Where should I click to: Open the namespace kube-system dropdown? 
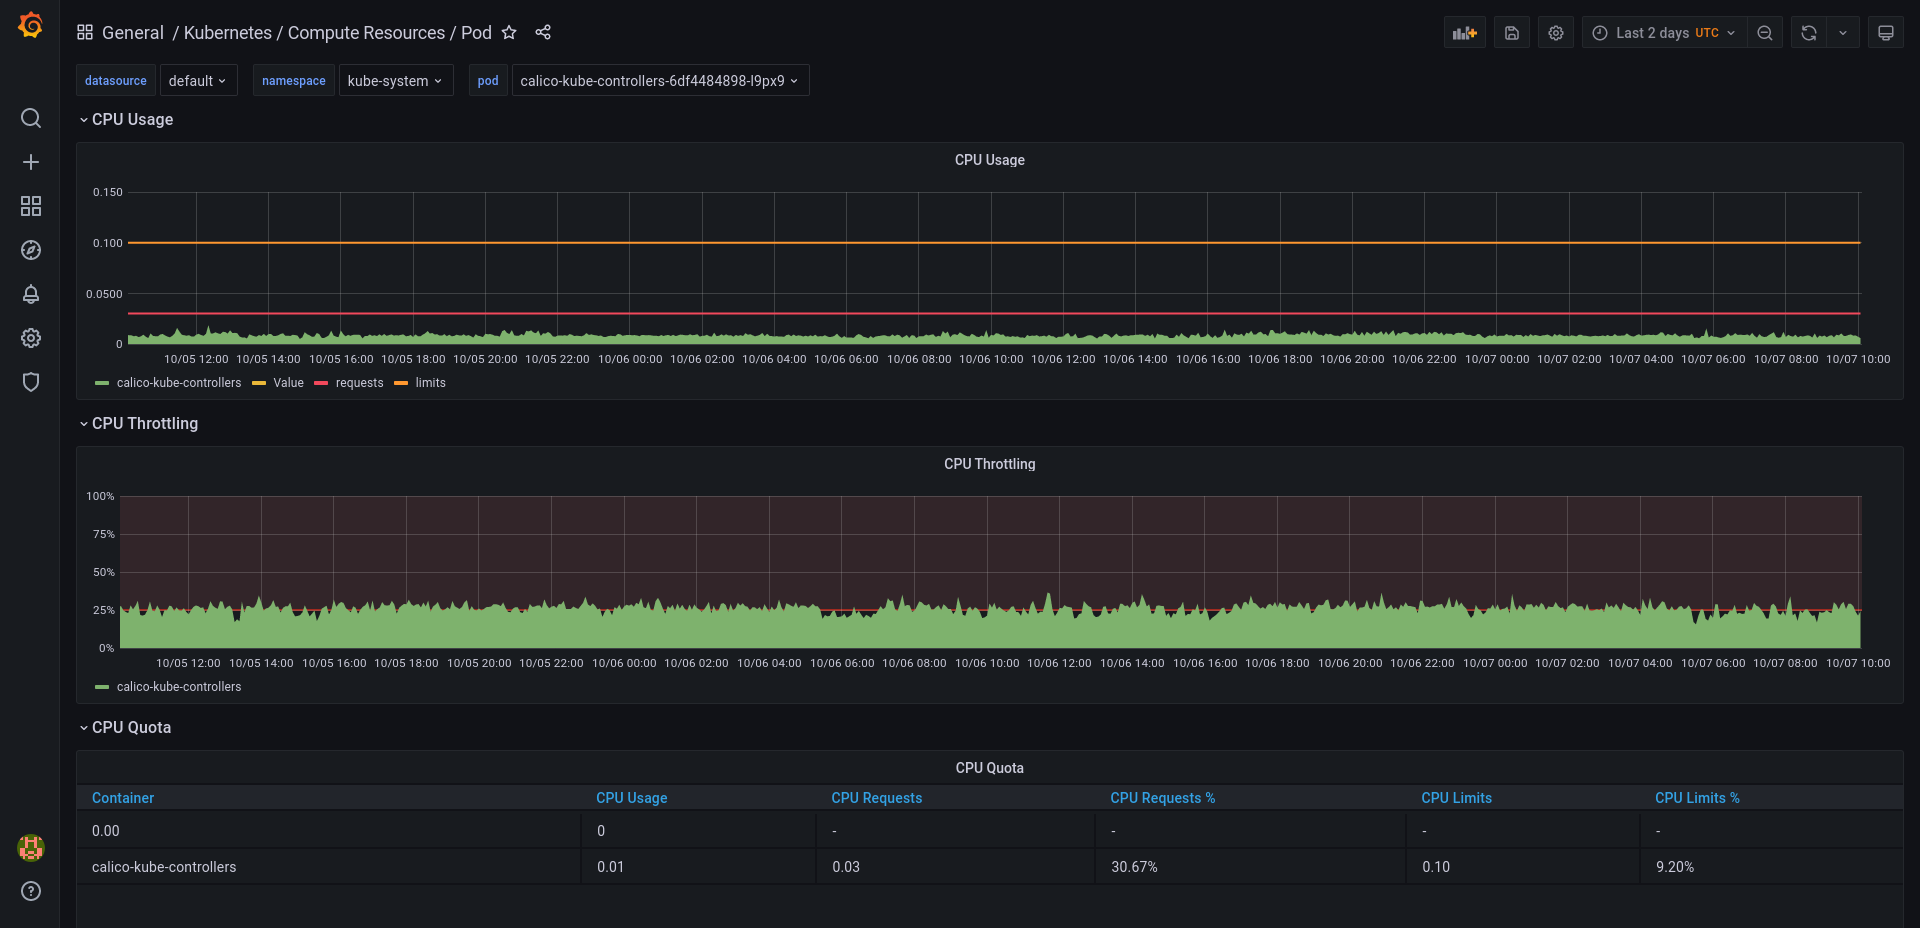click(396, 80)
